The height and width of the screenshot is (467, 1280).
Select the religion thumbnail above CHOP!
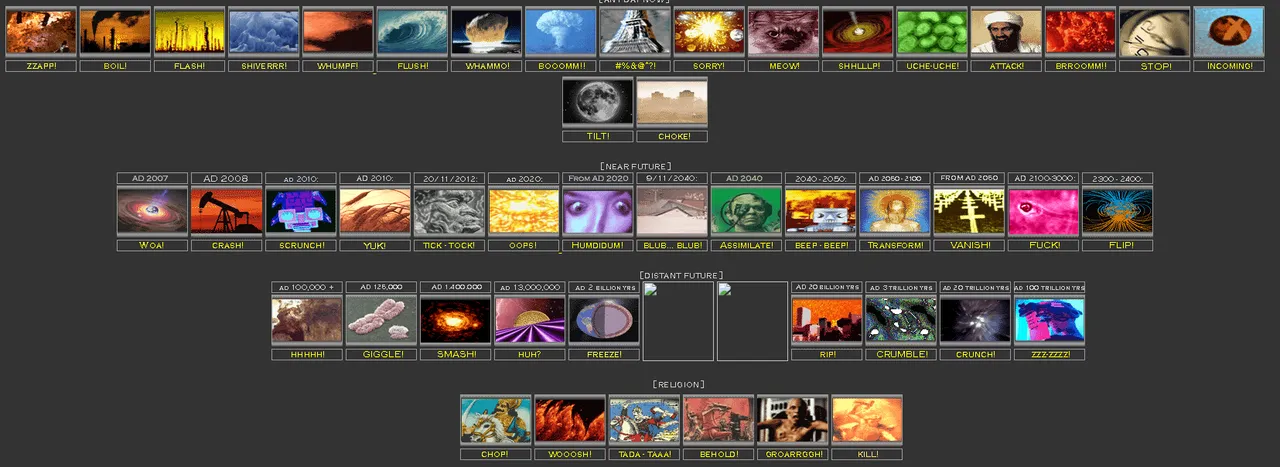point(496,419)
